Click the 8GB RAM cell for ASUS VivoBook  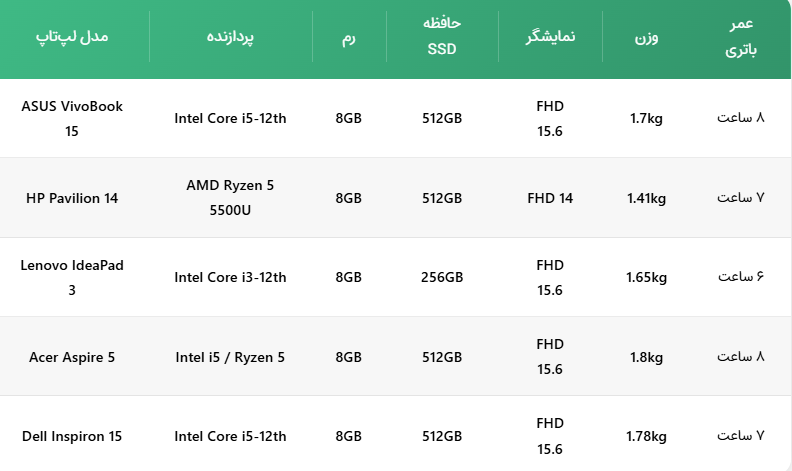point(349,118)
